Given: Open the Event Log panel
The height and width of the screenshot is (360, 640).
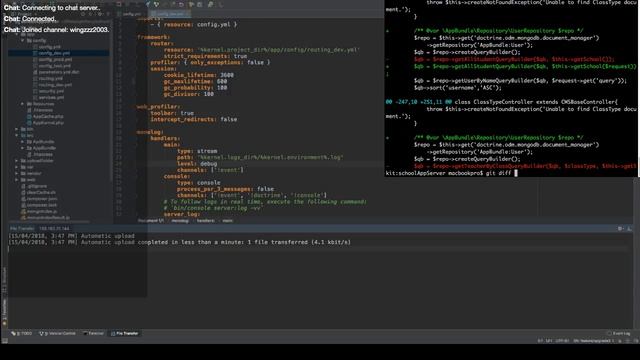Looking at the screenshot, I should click(x=619, y=333).
